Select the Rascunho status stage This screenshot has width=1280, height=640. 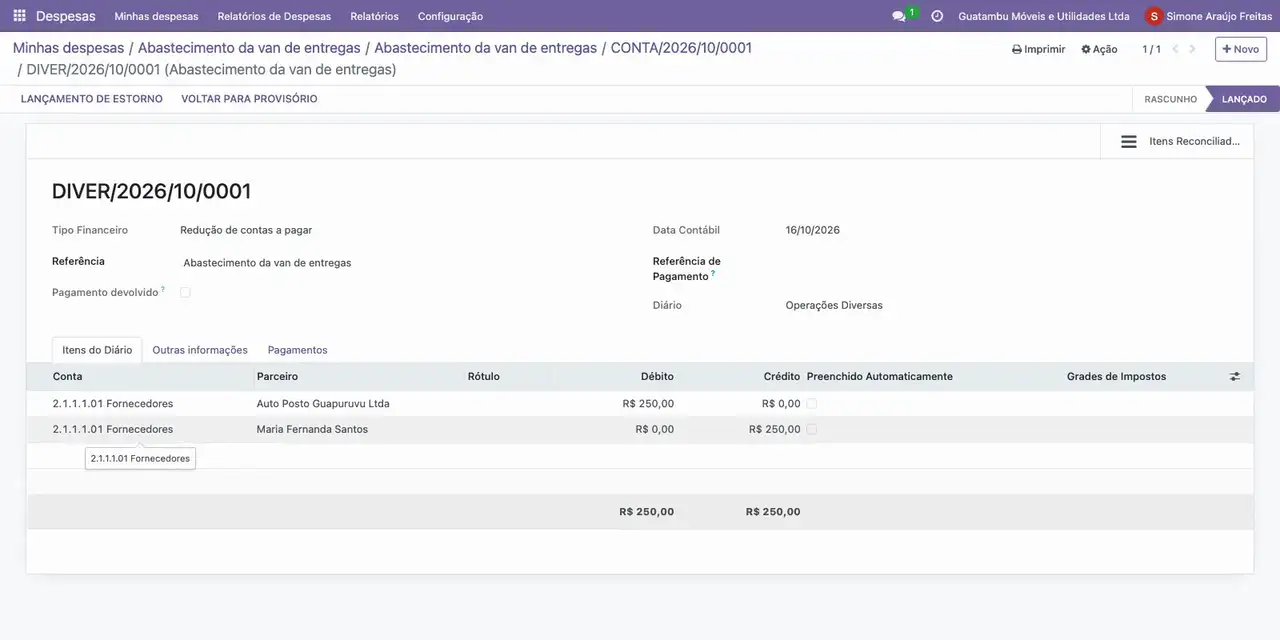click(1170, 99)
